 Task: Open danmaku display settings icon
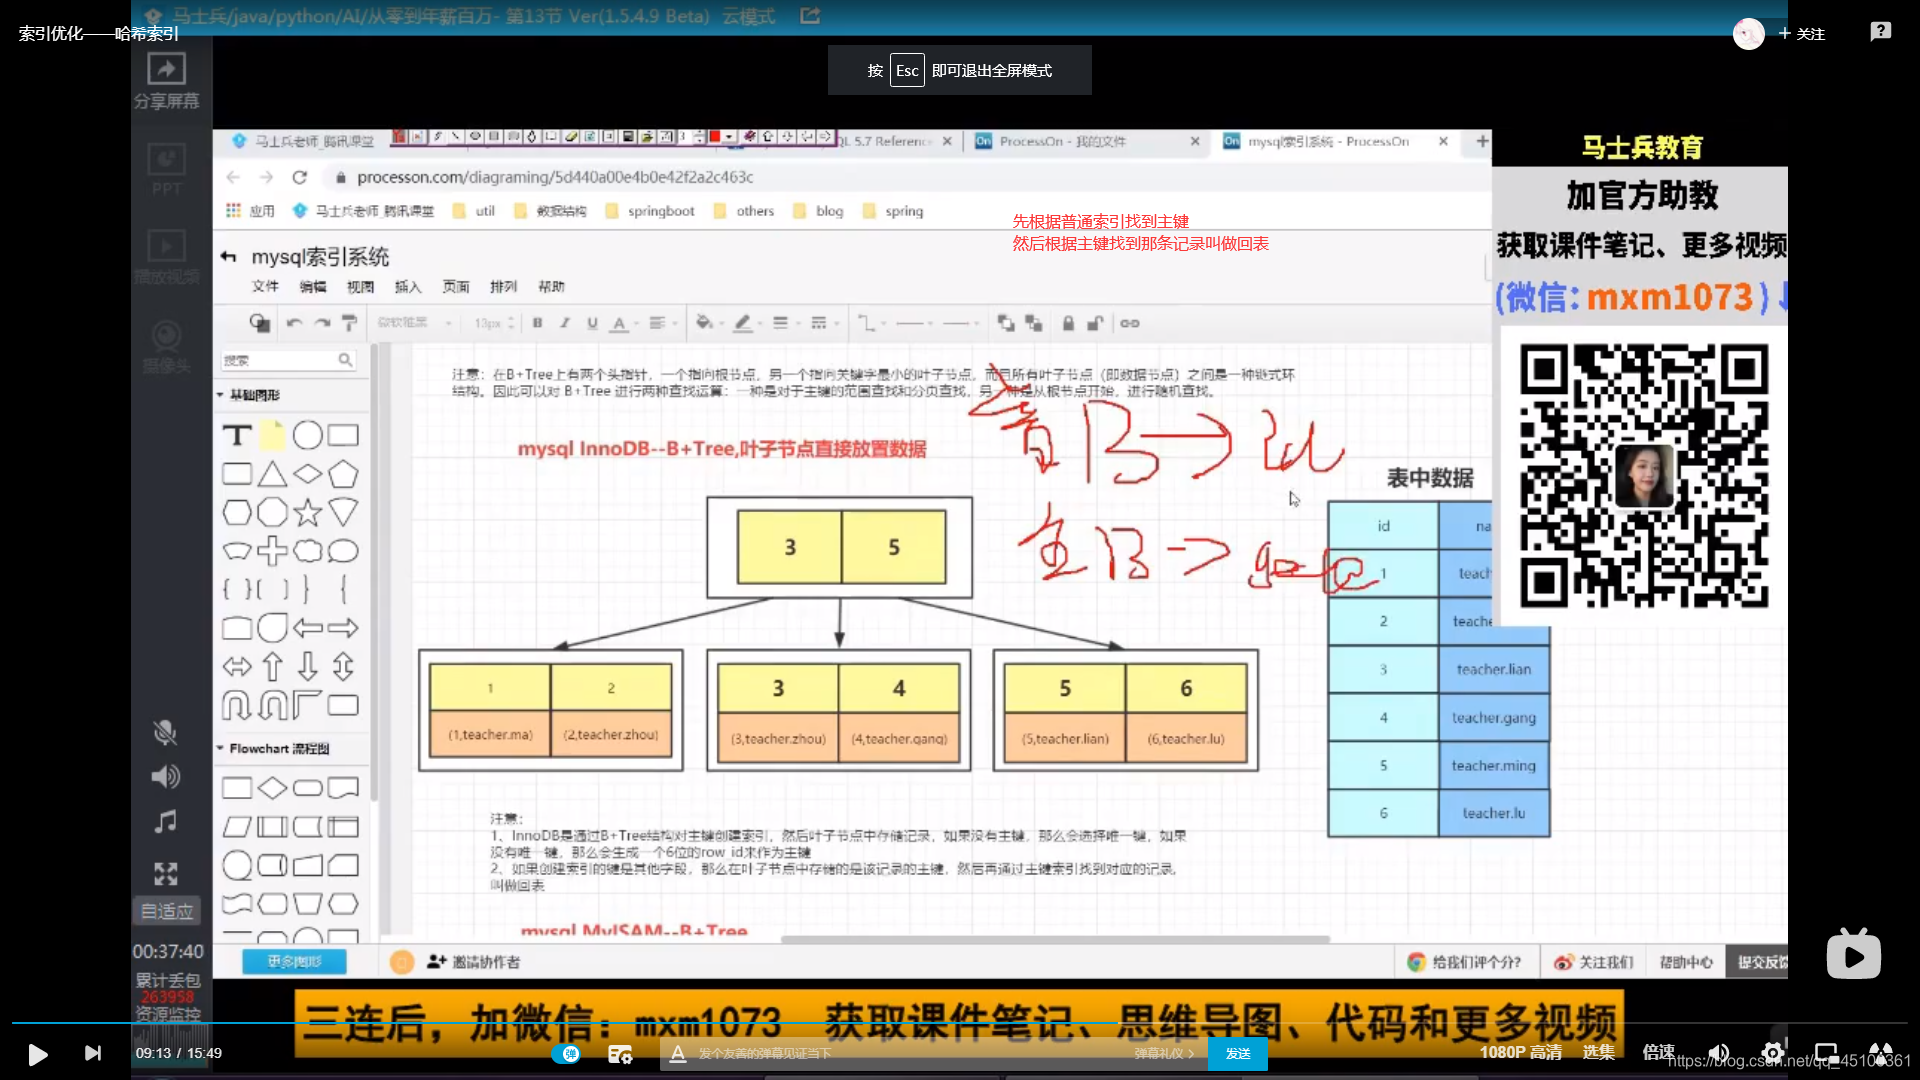tap(620, 1054)
